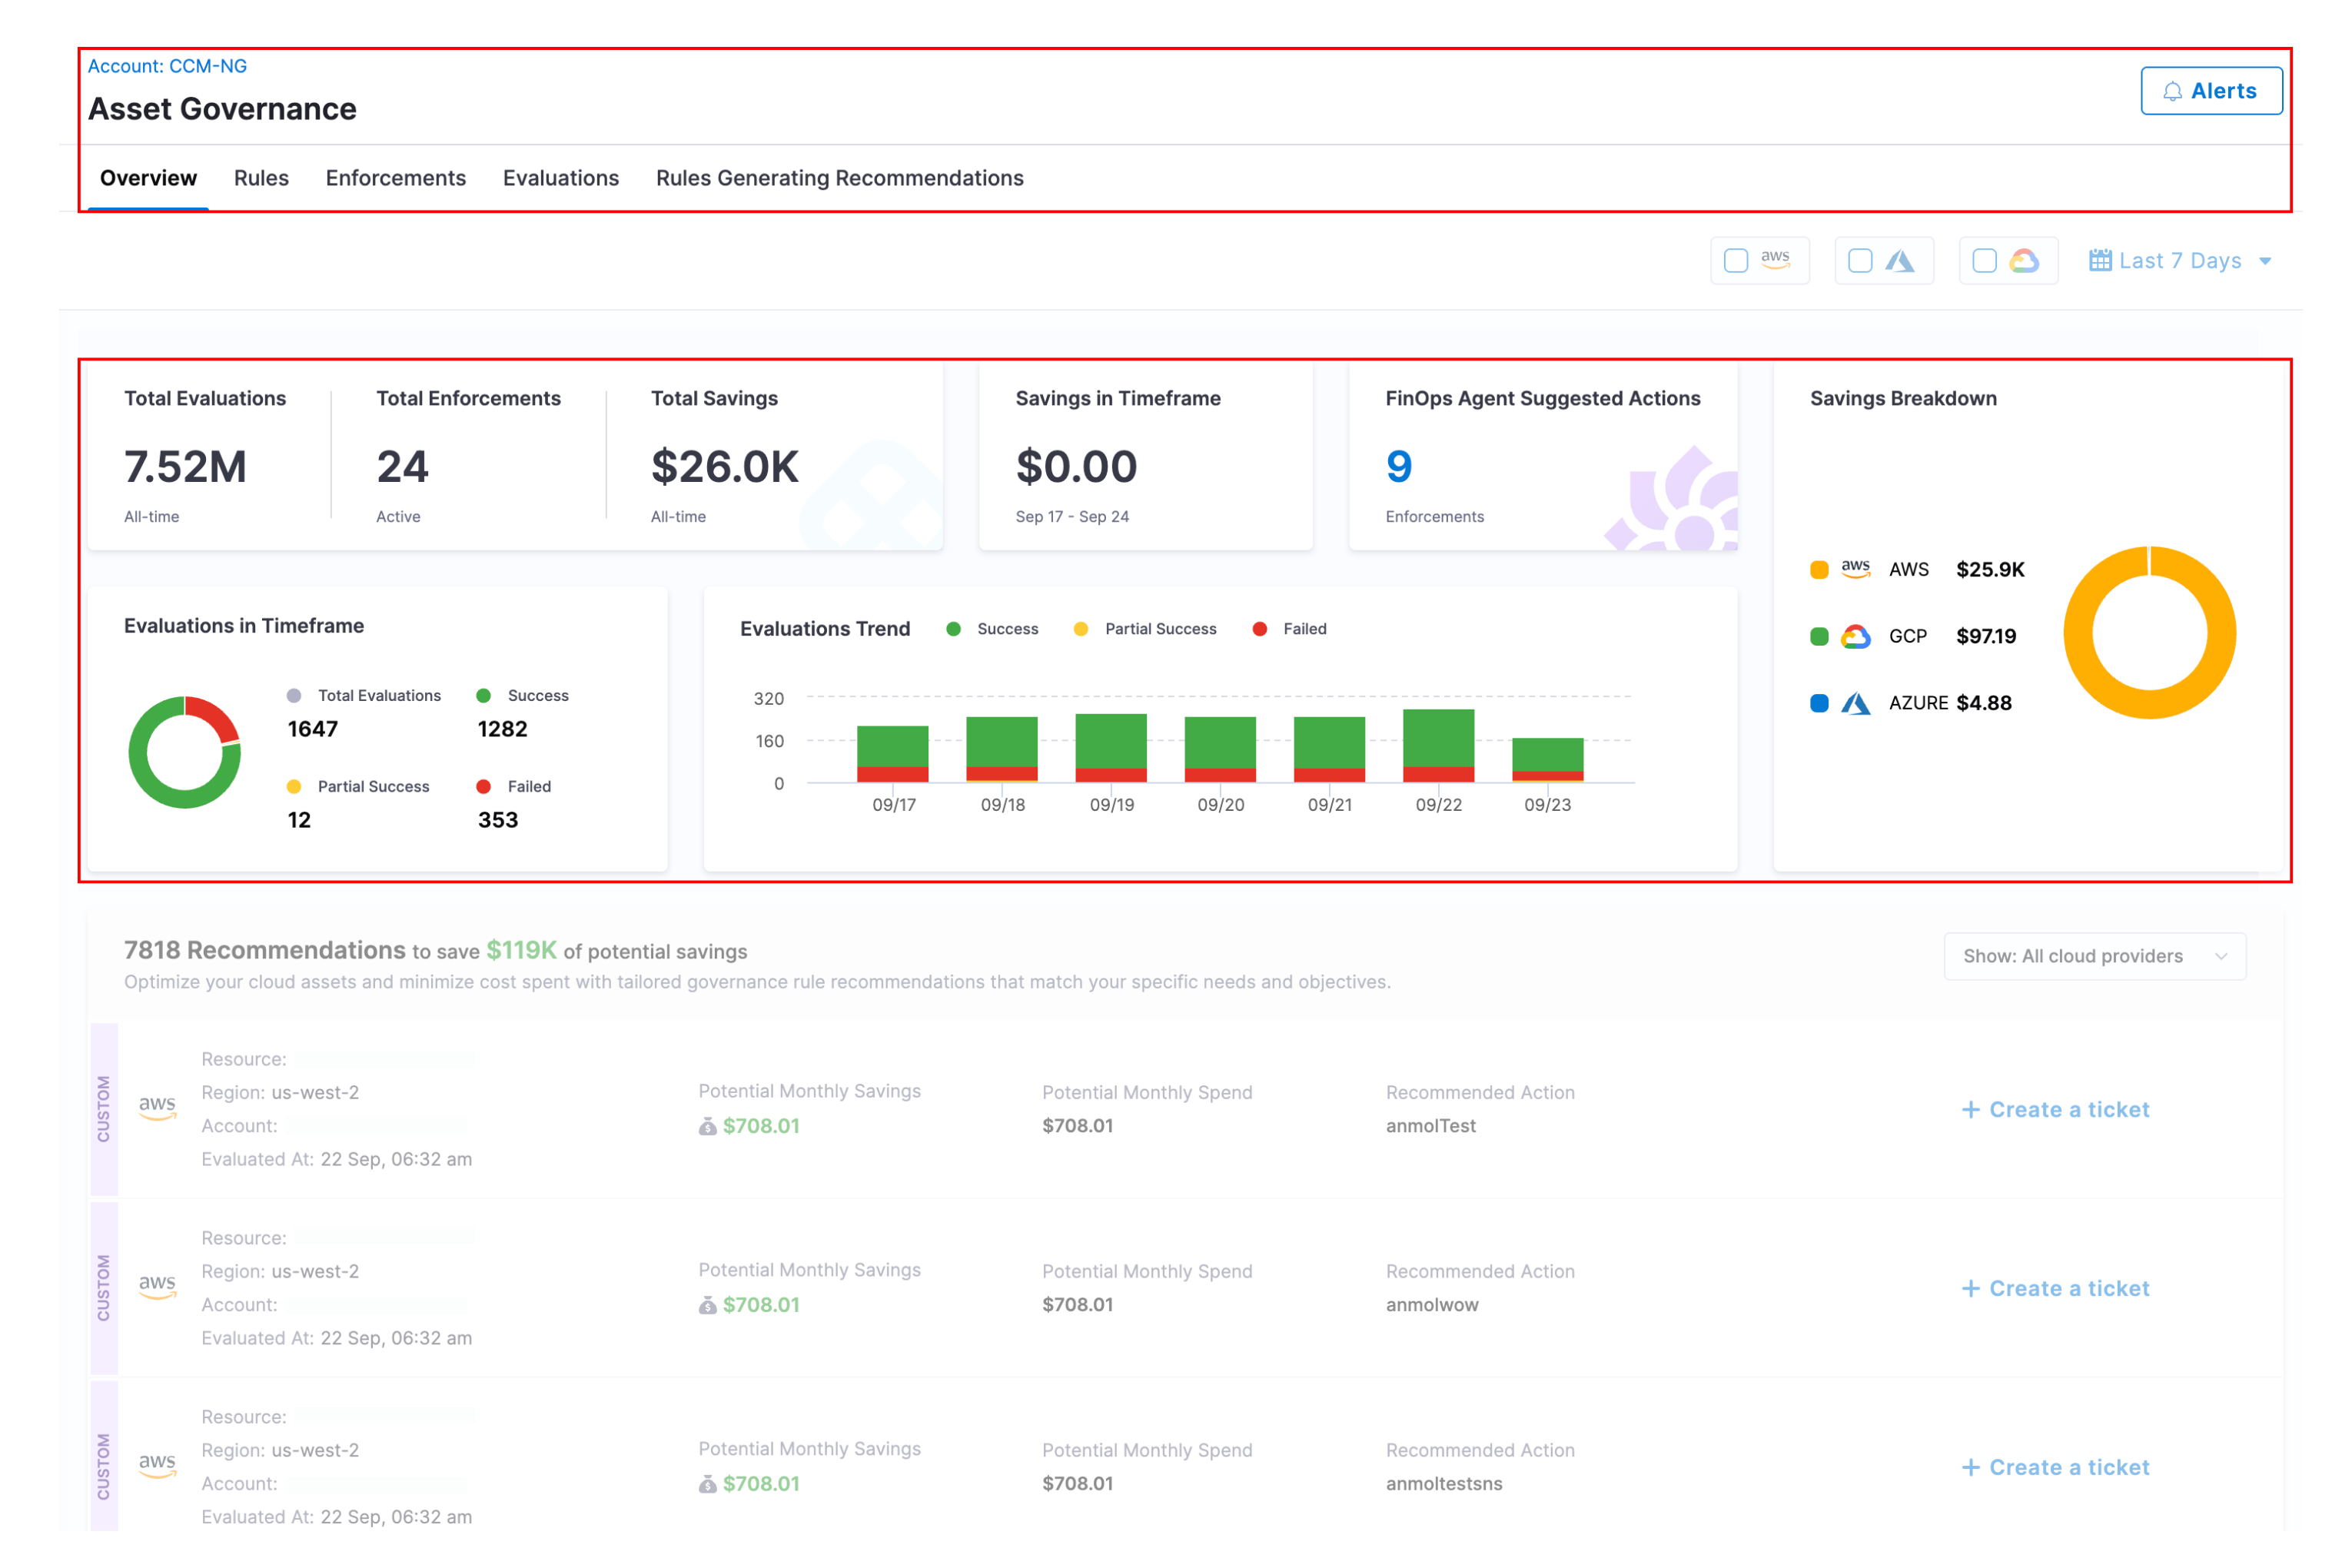Click the plus icon for the anmoltestsns ticket

click(x=1970, y=1467)
